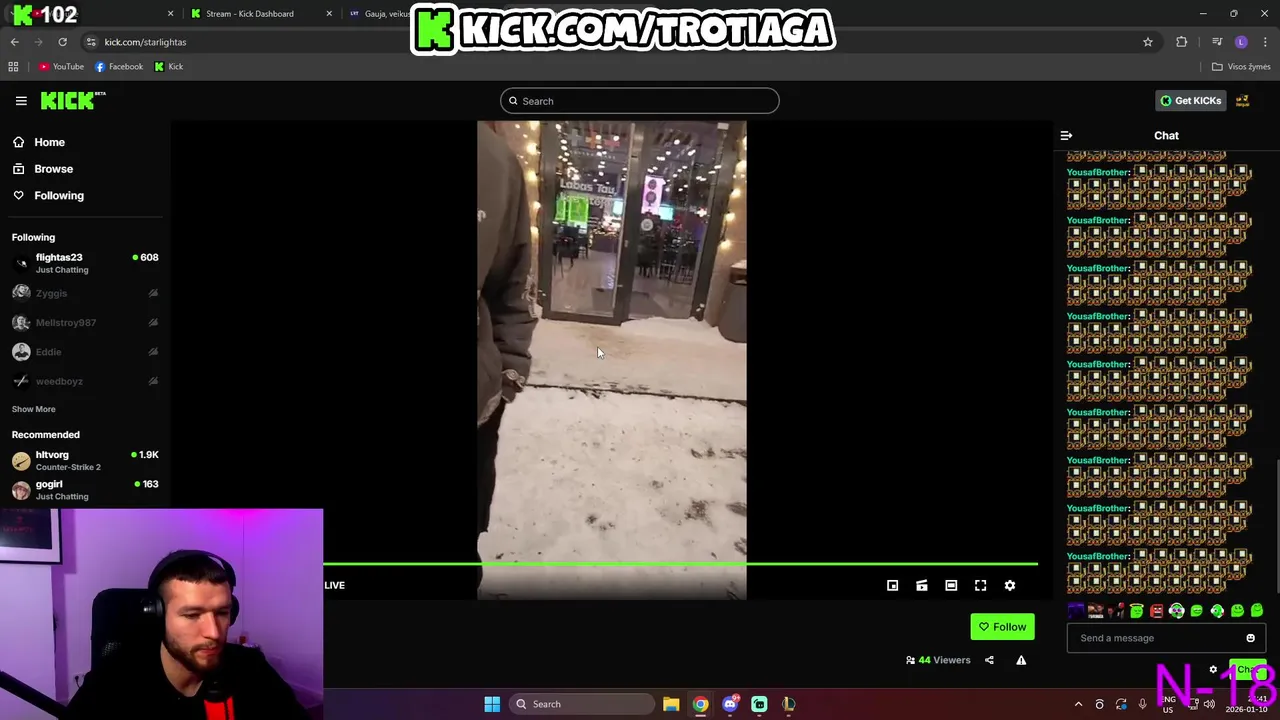The width and height of the screenshot is (1280, 720).
Task: Share the stream with share icon
Action: 989,660
